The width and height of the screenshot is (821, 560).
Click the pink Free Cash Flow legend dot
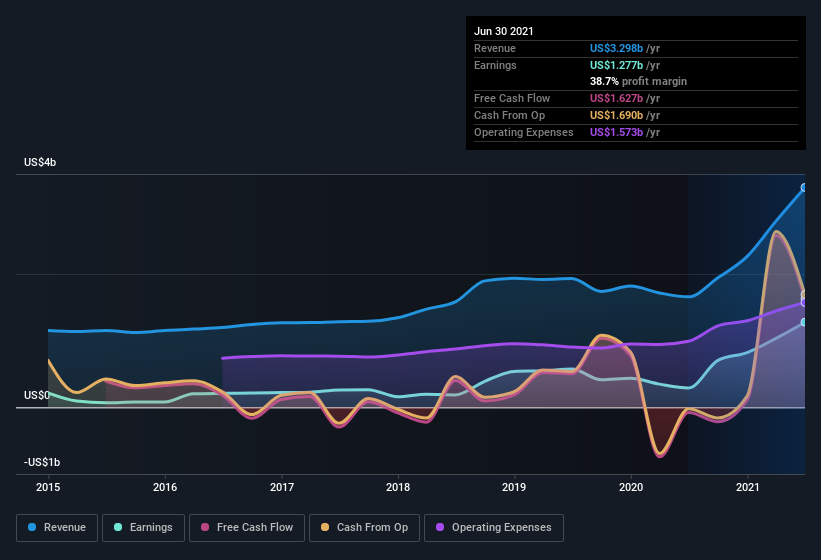point(205,527)
